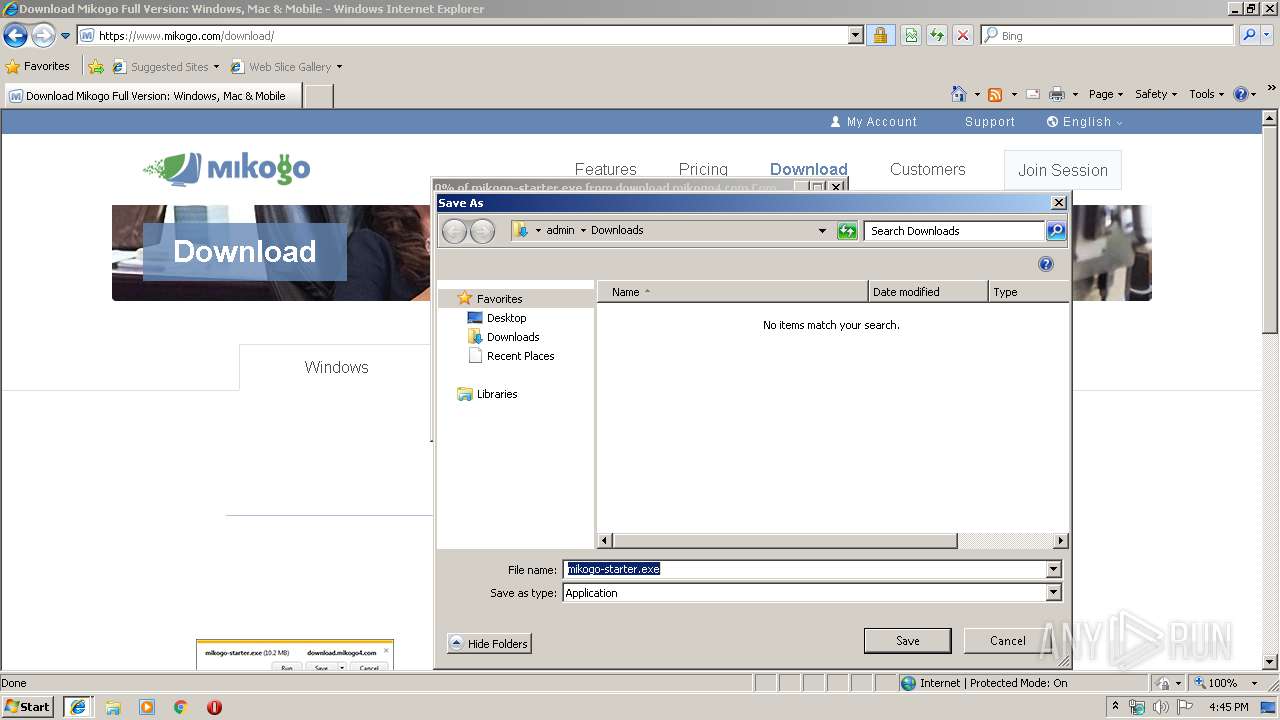Screen dimensions: 1280x720
Task: Click the Join Session button
Action: tap(1063, 170)
